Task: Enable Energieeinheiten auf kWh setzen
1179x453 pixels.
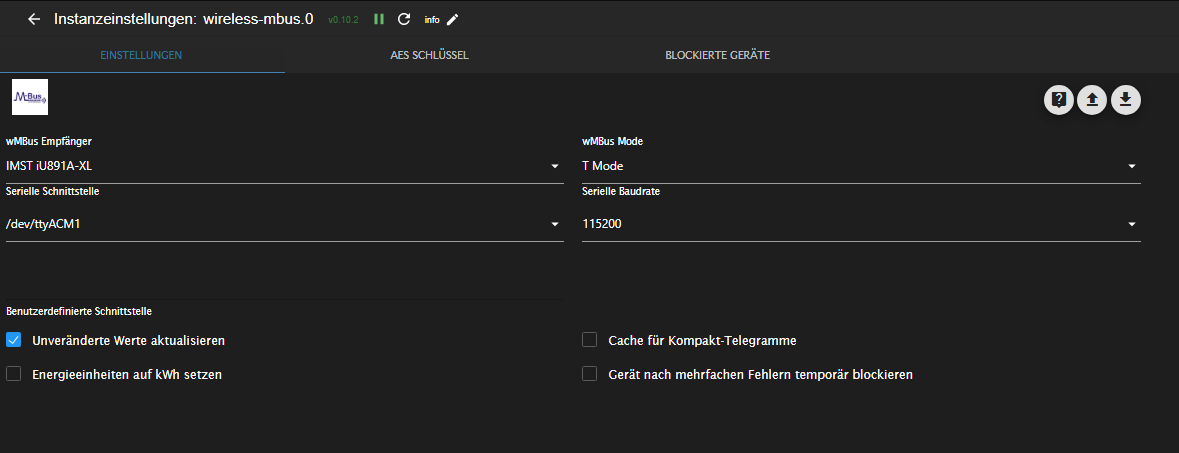Action: click(x=14, y=374)
